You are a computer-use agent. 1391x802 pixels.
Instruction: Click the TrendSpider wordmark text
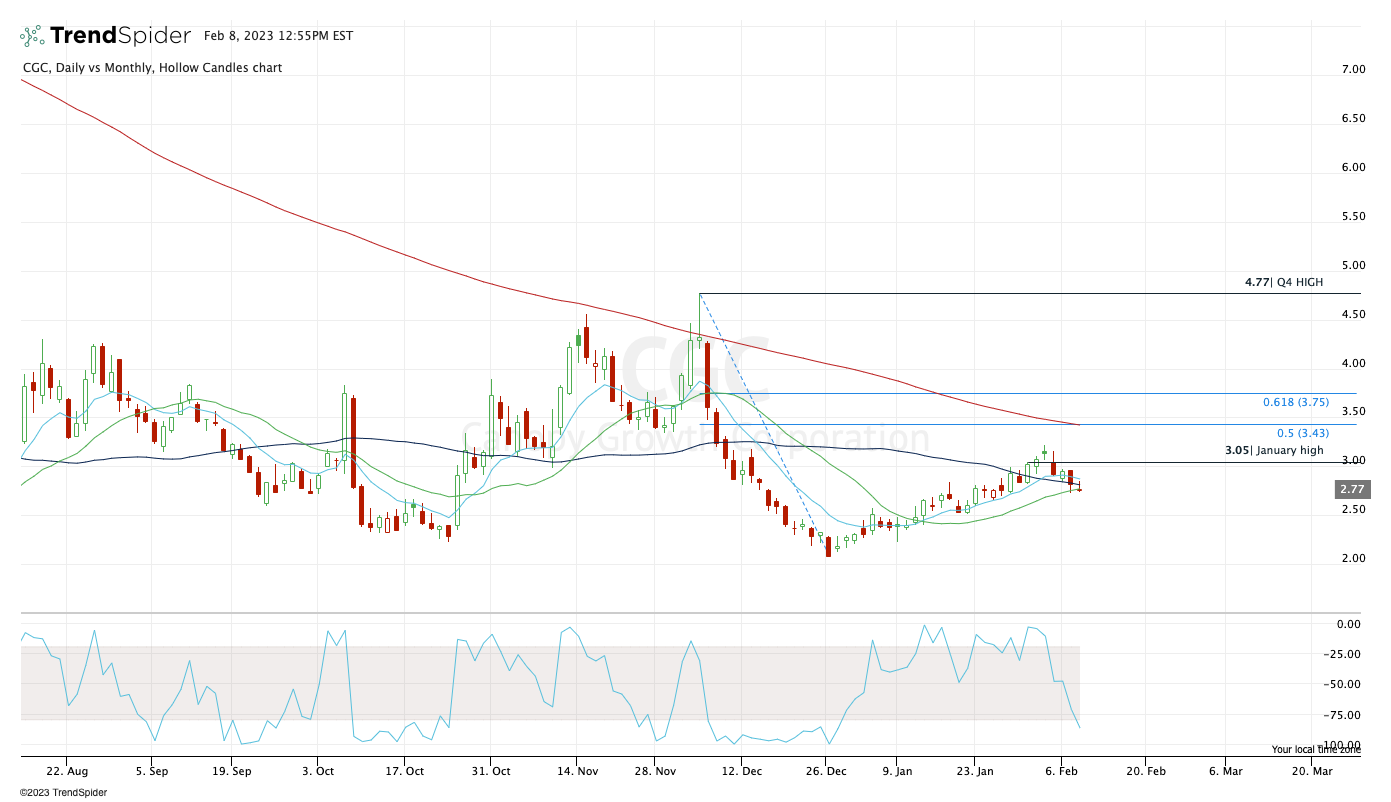[120, 36]
